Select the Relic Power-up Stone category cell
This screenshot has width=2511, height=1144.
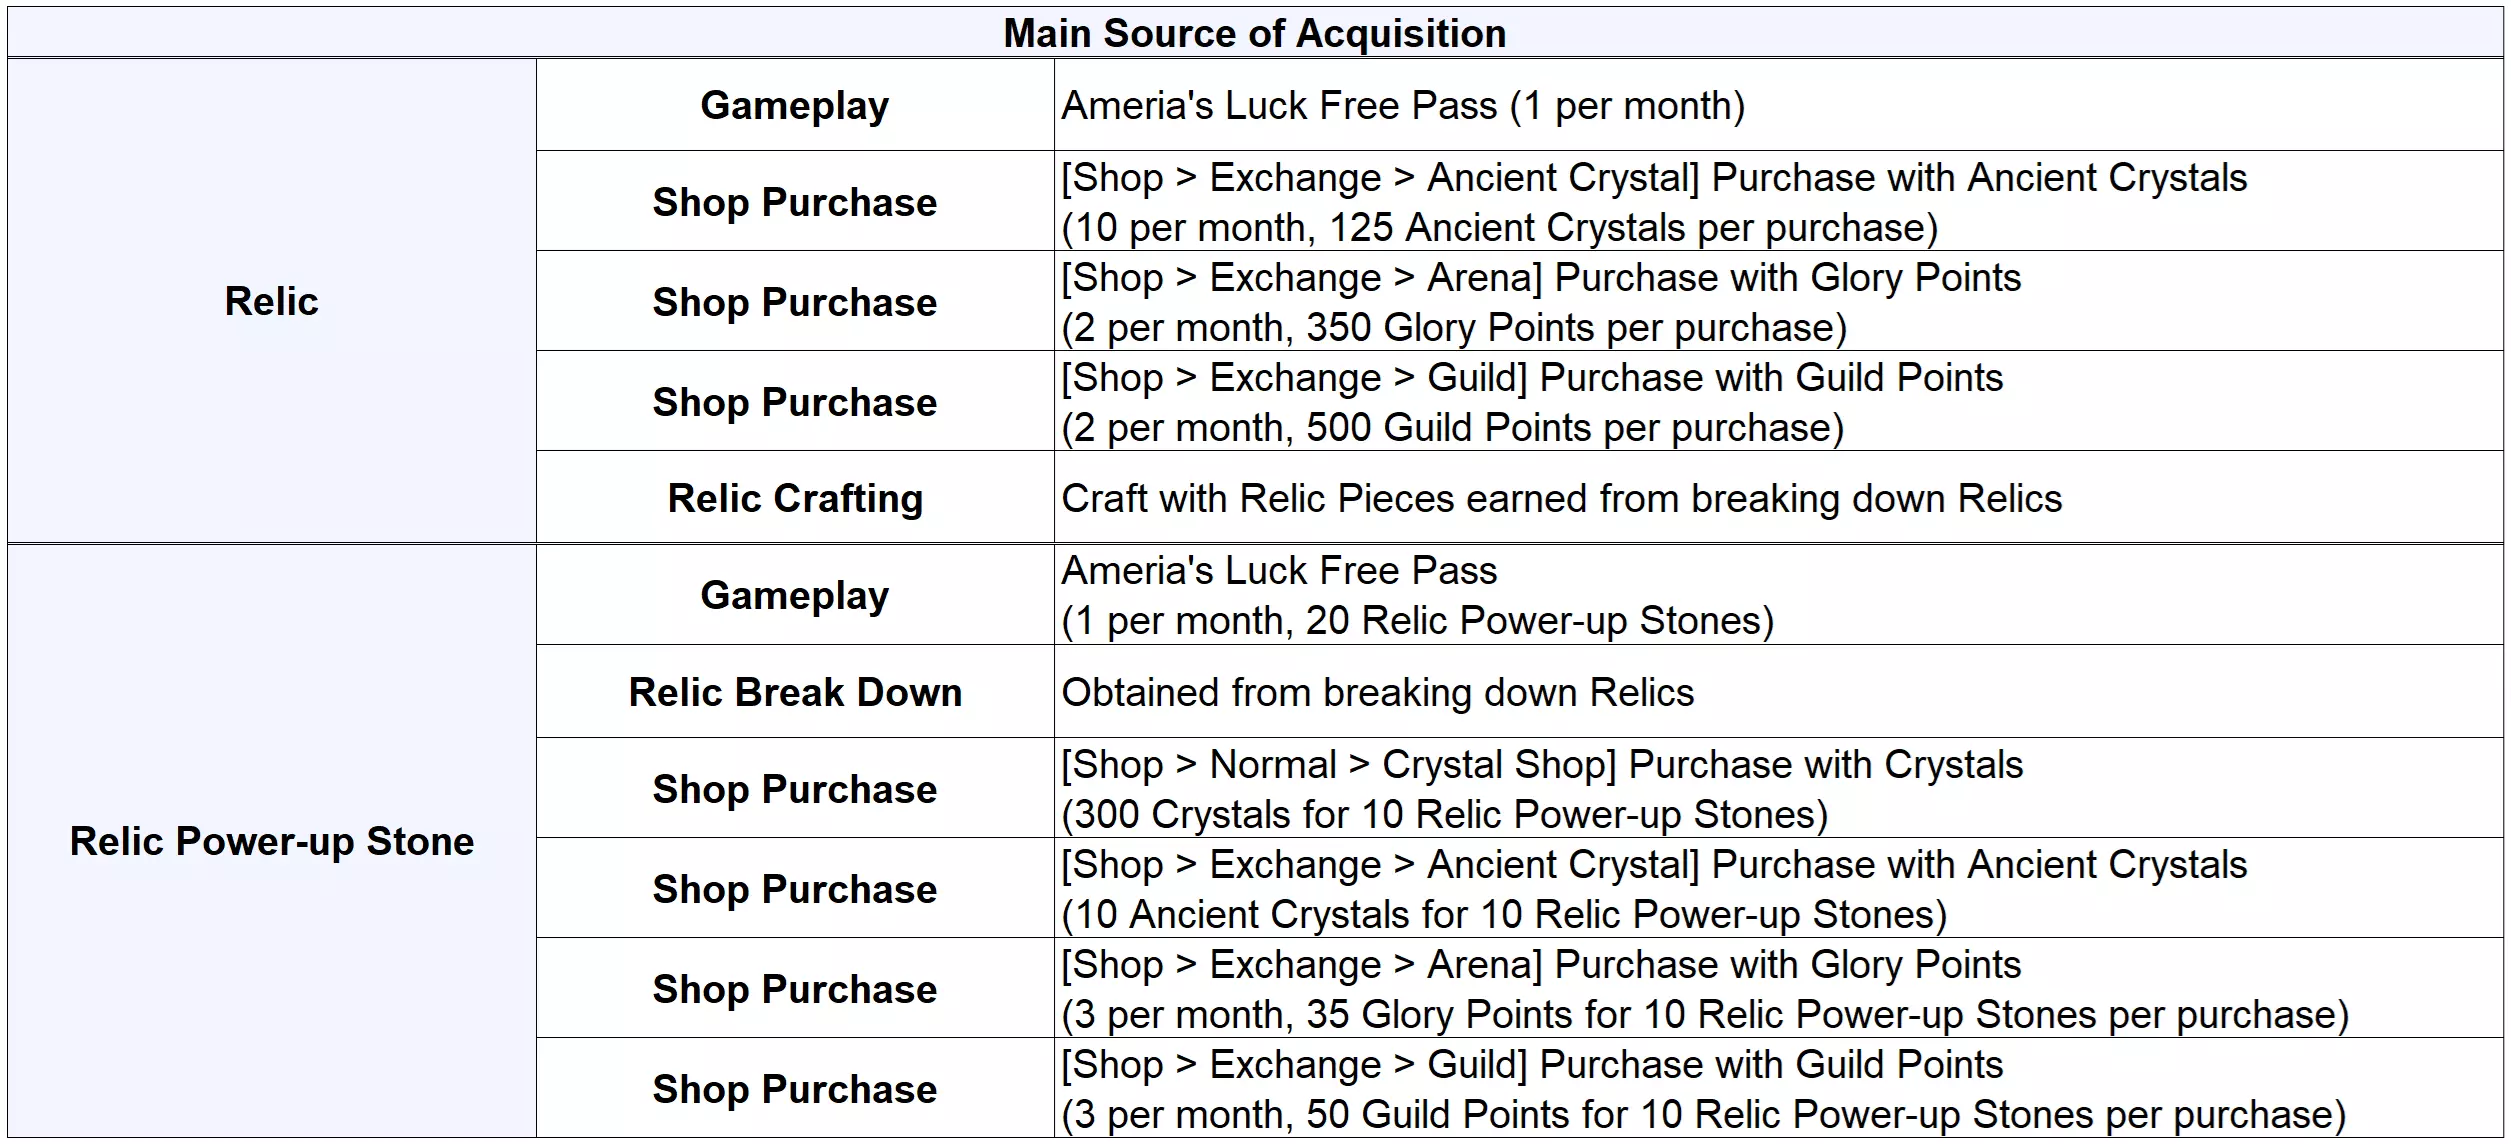click(x=271, y=841)
